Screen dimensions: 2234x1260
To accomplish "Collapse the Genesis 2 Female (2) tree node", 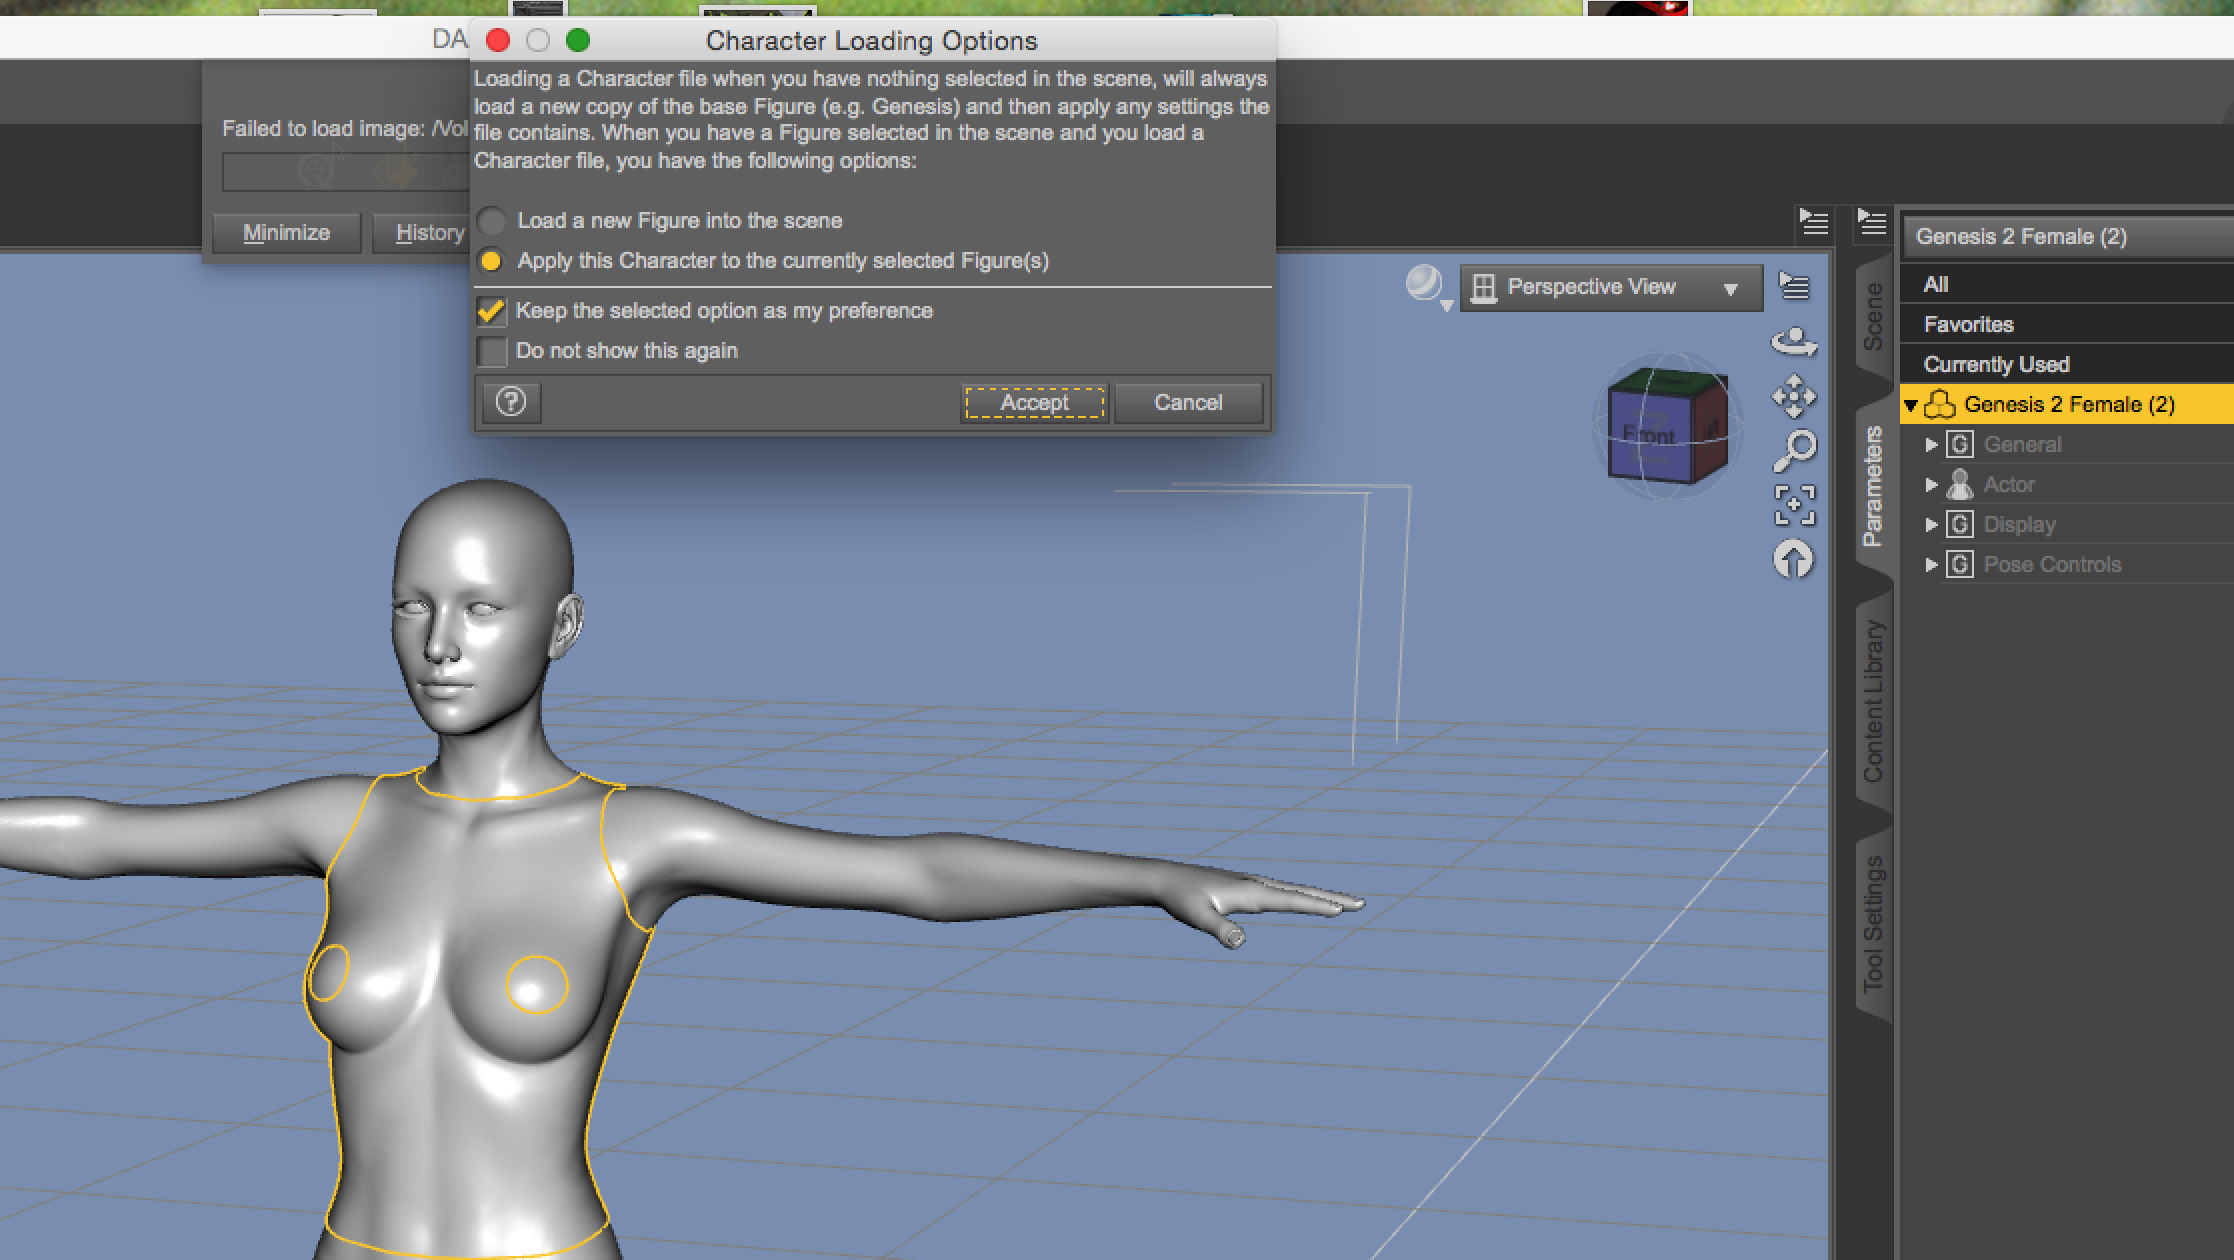I will point(1910,405).
